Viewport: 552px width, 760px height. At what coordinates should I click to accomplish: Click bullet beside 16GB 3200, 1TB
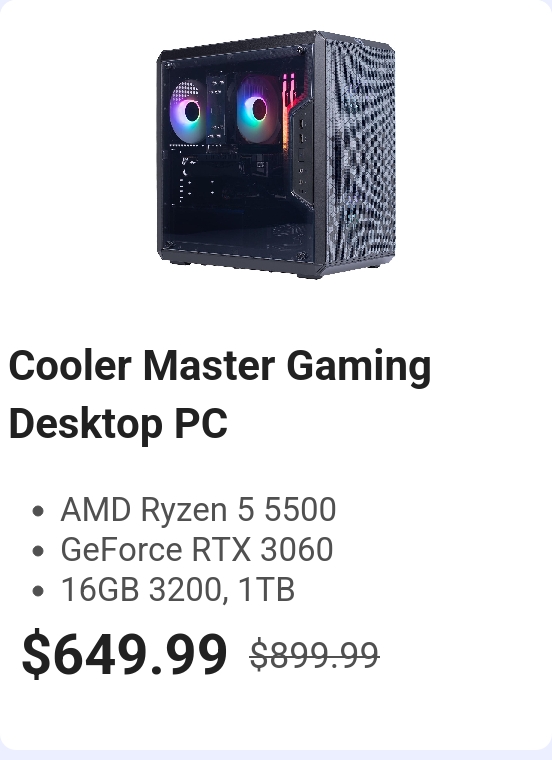coord(38,591)
